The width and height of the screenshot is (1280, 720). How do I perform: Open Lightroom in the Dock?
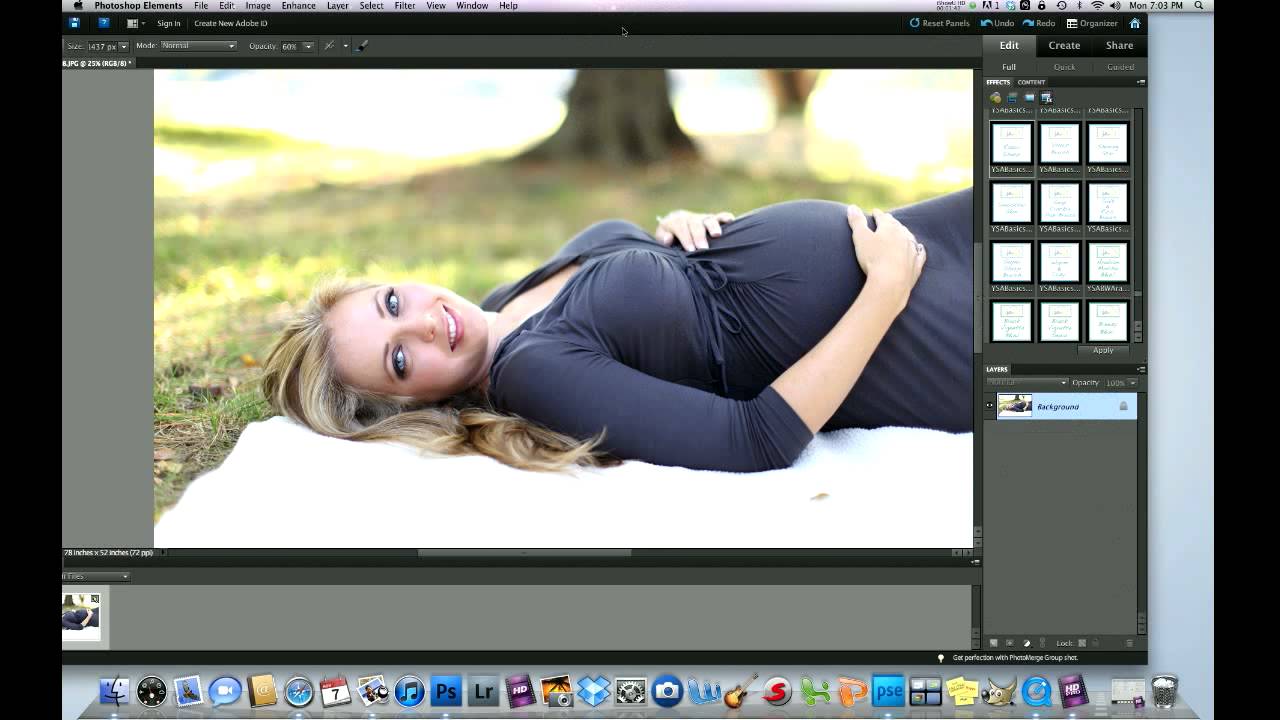(x=483, y=691)
